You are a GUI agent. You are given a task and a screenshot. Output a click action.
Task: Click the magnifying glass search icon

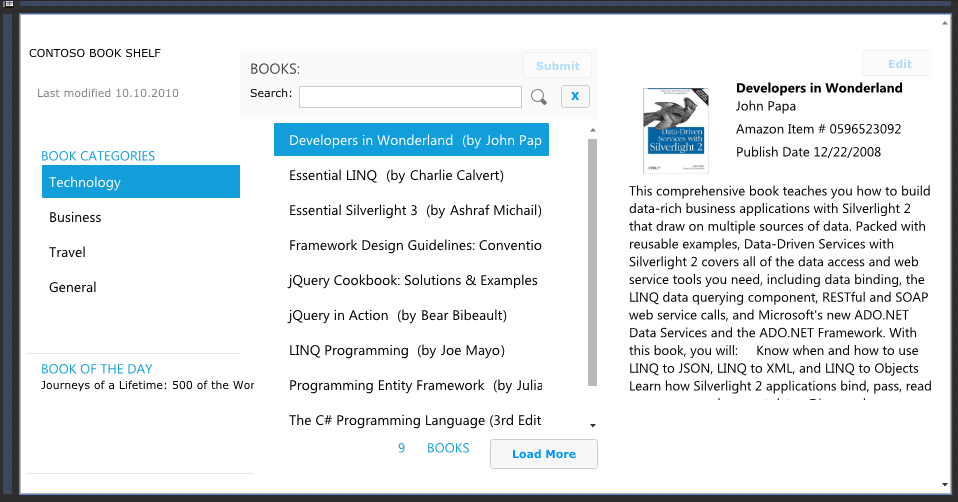pyautogui.click(x=539, y=96)
